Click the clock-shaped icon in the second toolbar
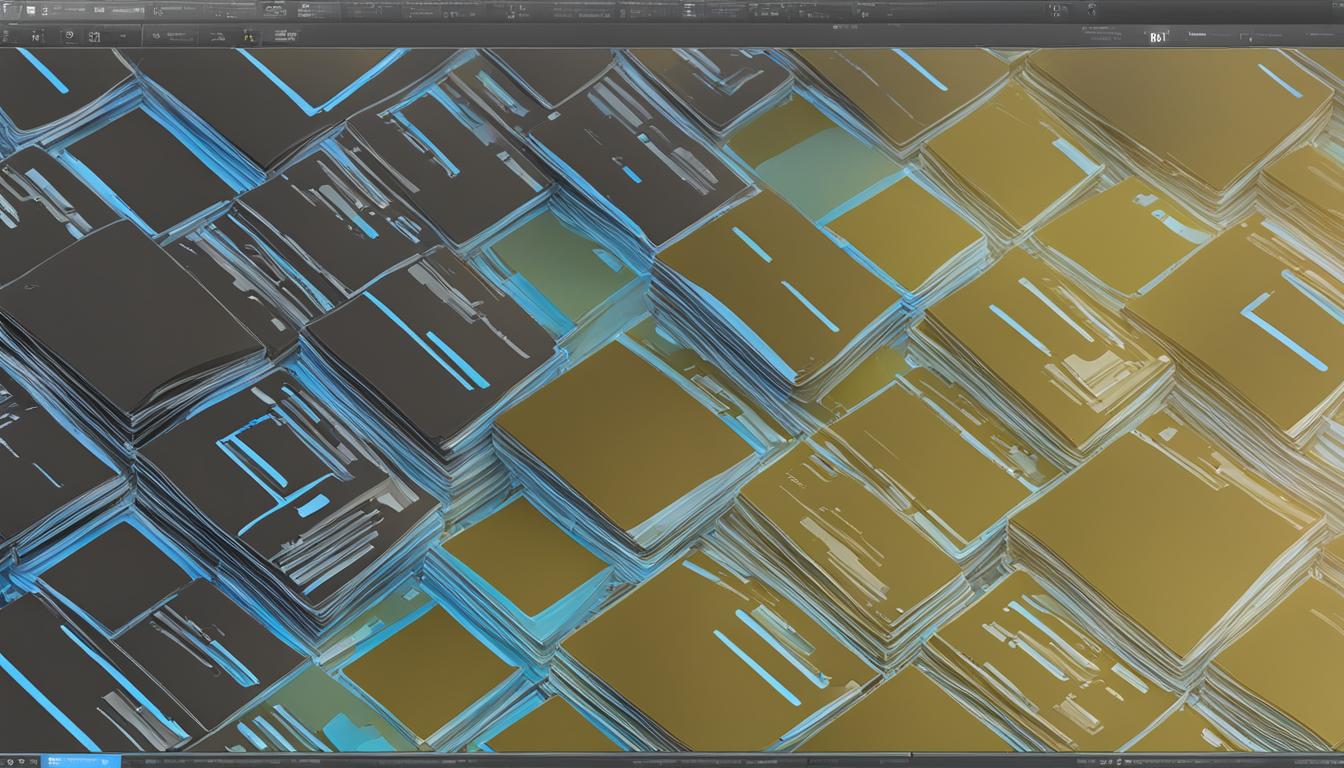The height and width of the screenshot is (768, 1344). click(68, 36)
